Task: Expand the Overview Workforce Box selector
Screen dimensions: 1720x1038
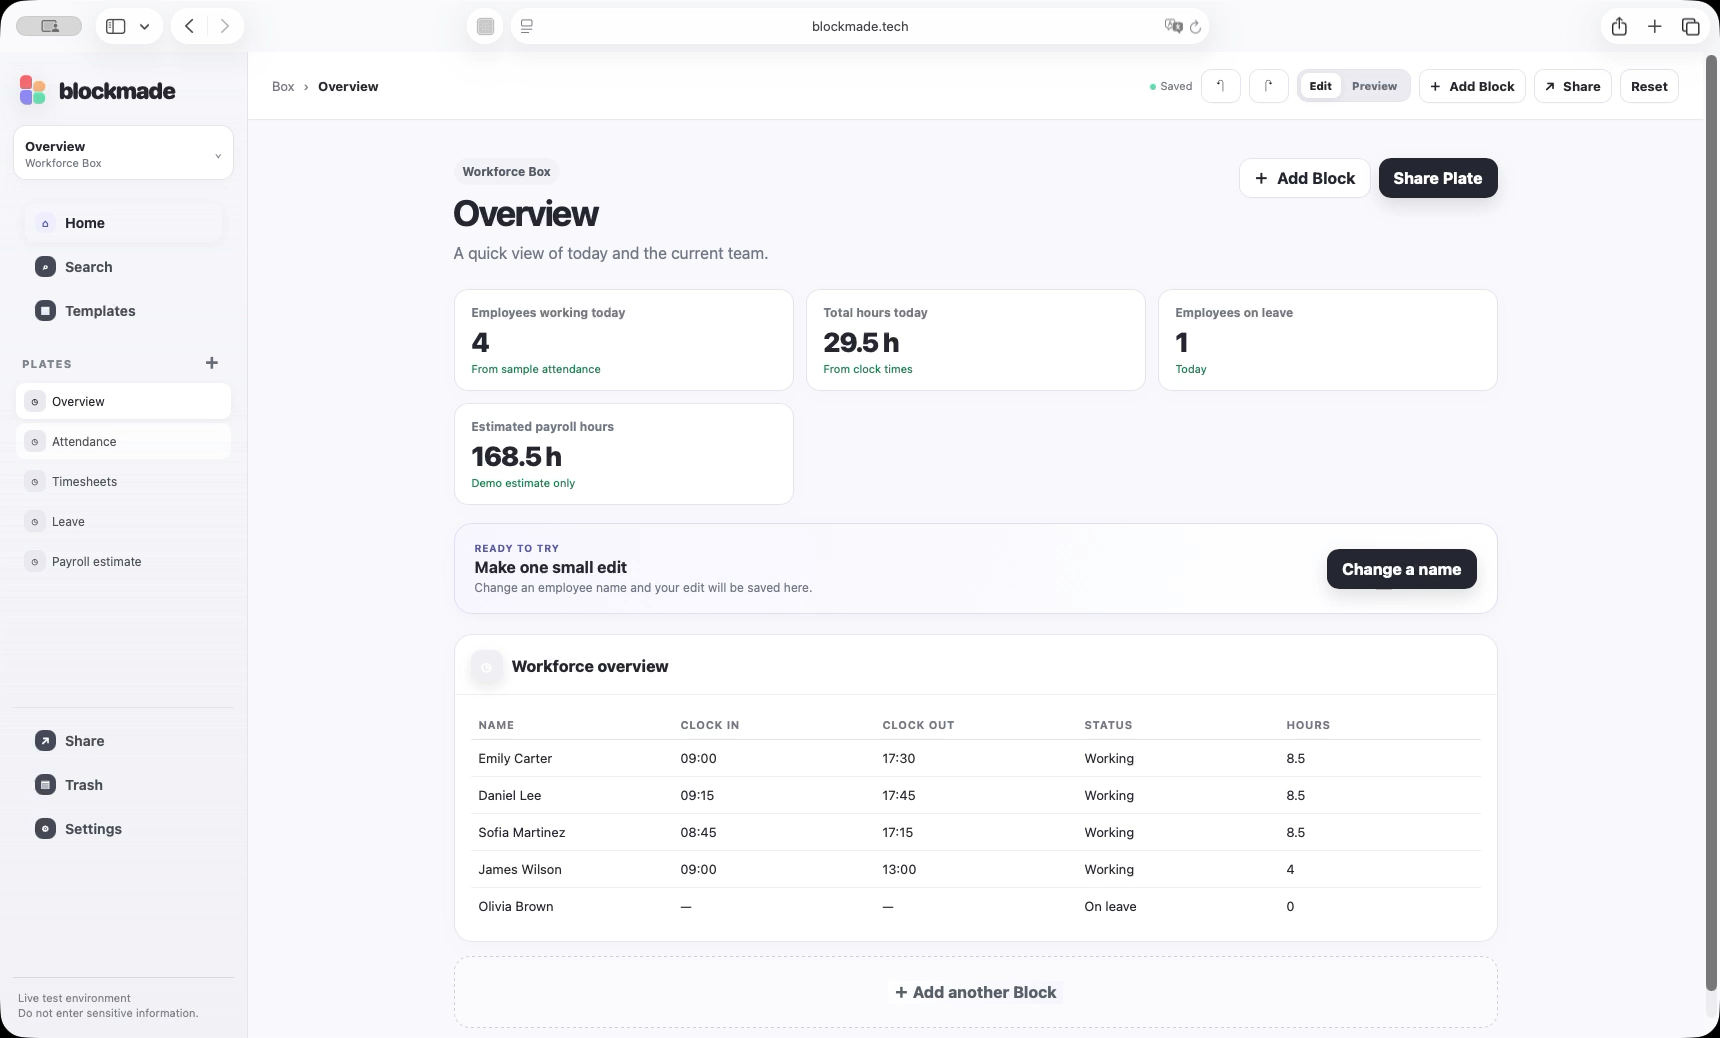Action: [x=123, y=153]
